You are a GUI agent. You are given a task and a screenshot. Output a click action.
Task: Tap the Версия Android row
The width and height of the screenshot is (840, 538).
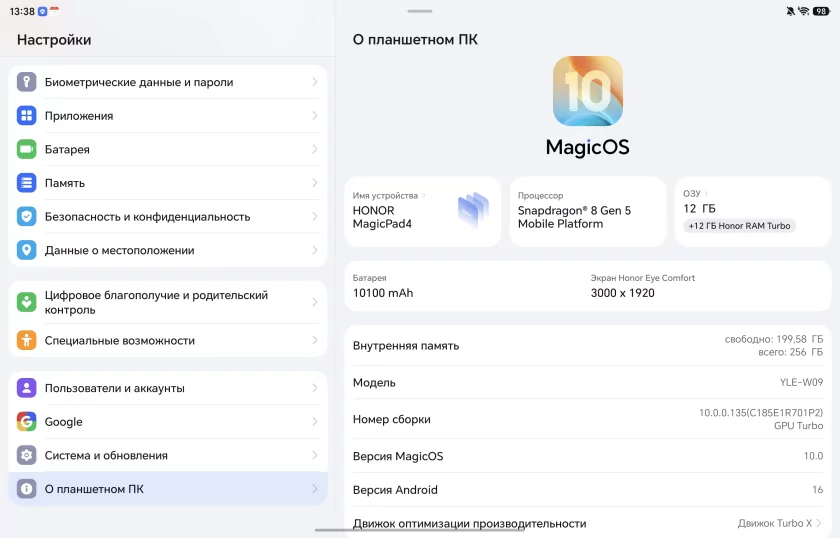588,490
